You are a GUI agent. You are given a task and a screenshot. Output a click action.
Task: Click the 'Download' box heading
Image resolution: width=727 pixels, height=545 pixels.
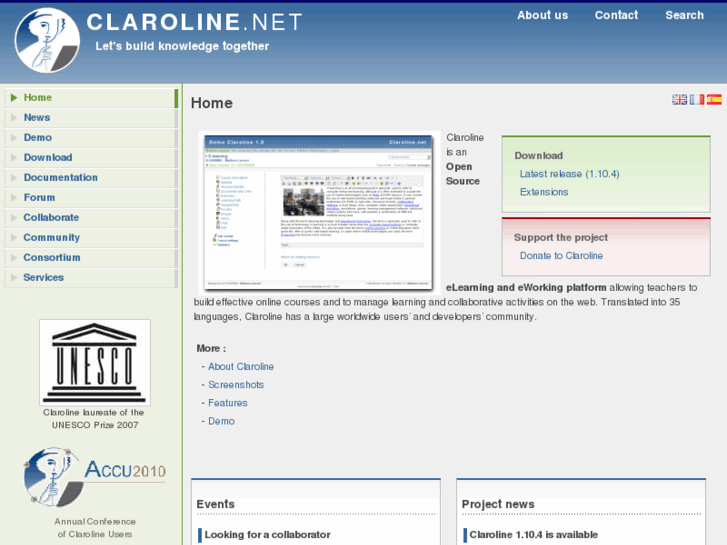(x=538, y=155)
